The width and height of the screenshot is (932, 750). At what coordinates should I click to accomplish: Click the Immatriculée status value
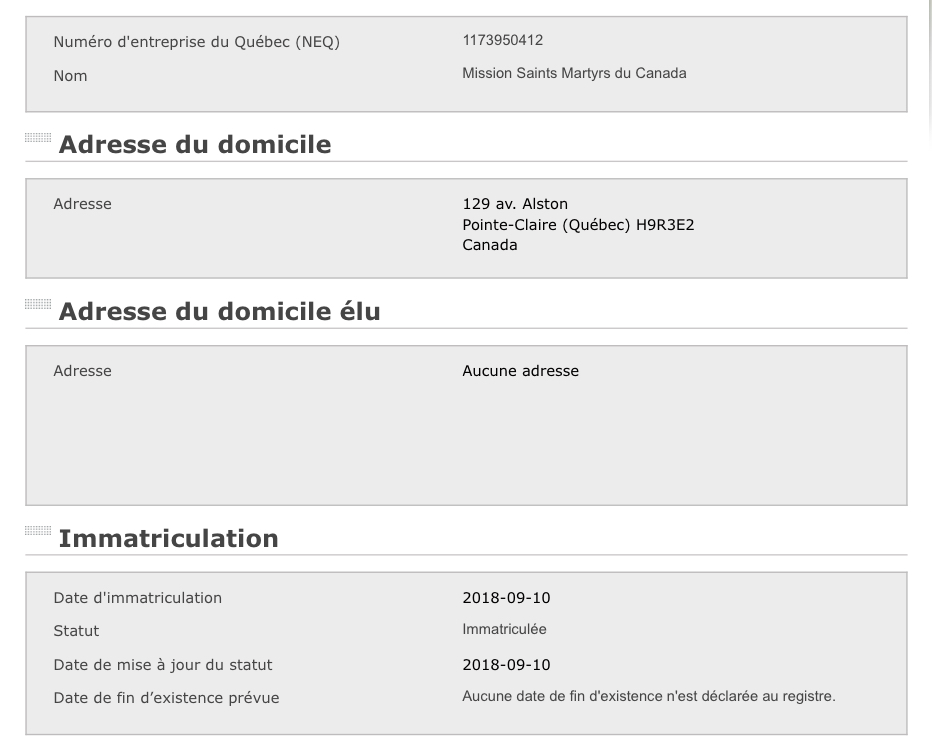504,630
